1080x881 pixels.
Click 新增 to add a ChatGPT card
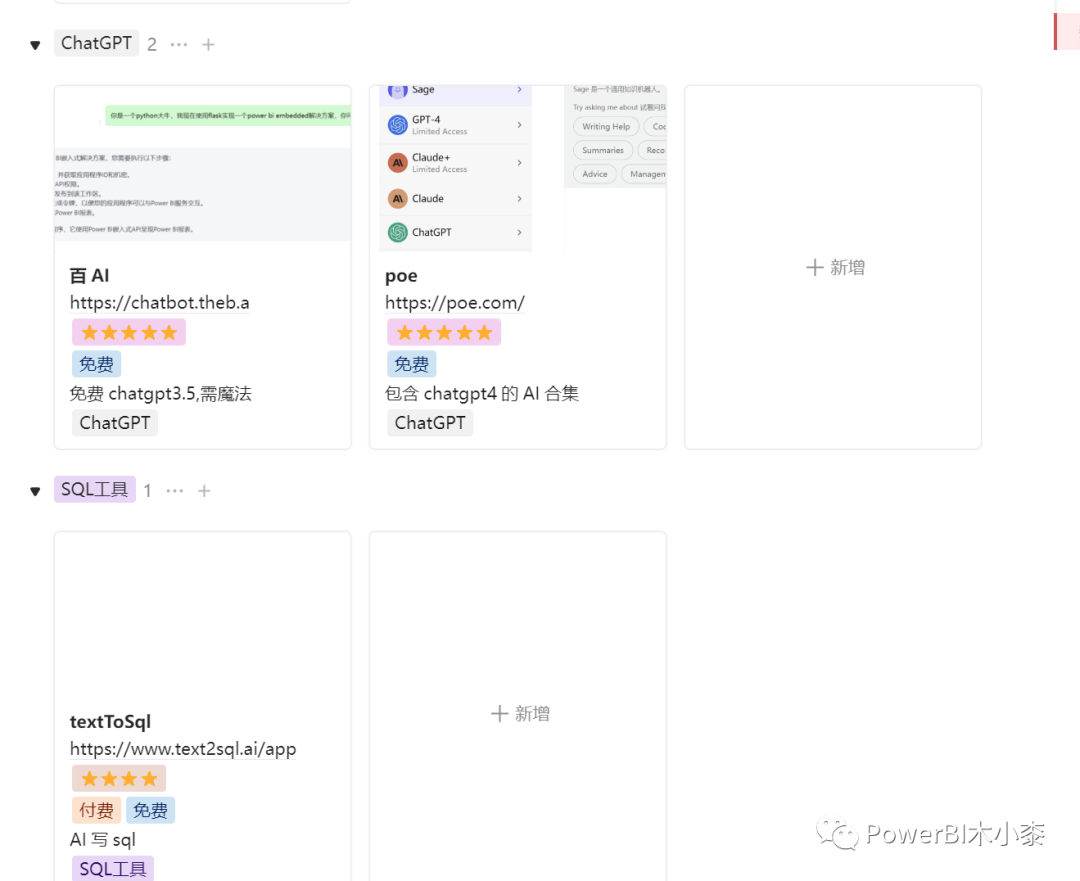[835, 267]
